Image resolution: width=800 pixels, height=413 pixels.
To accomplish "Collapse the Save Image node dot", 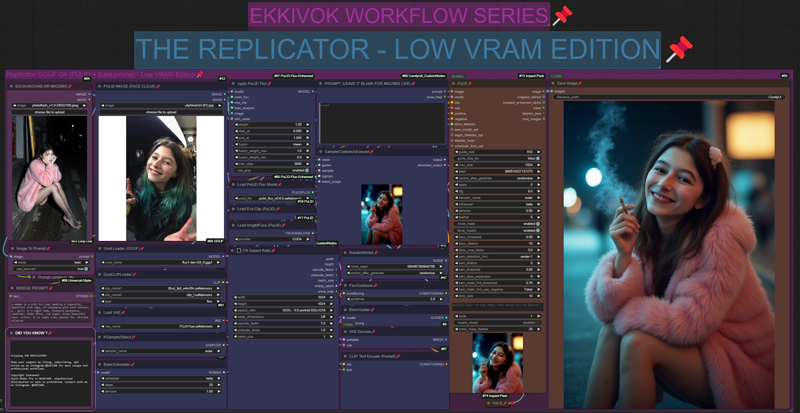I will coord(554,83).
